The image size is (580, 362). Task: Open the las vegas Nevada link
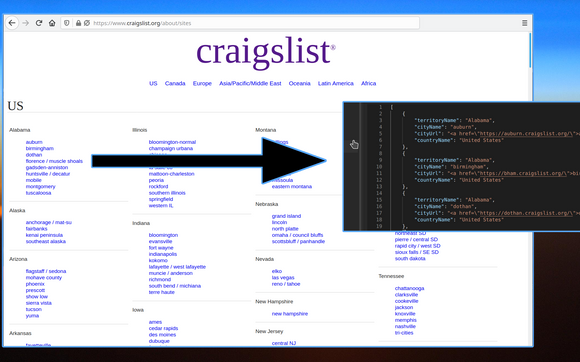(x=283, y=277)
